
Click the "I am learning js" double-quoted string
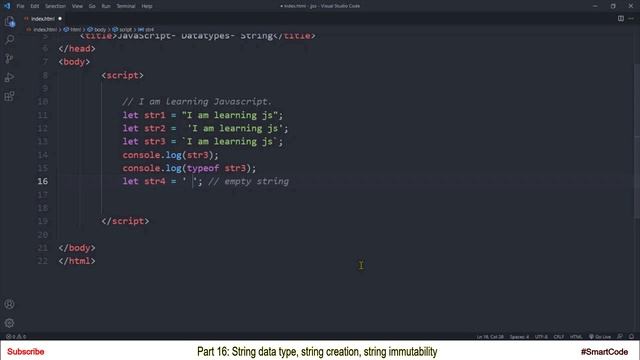point(230,115)
